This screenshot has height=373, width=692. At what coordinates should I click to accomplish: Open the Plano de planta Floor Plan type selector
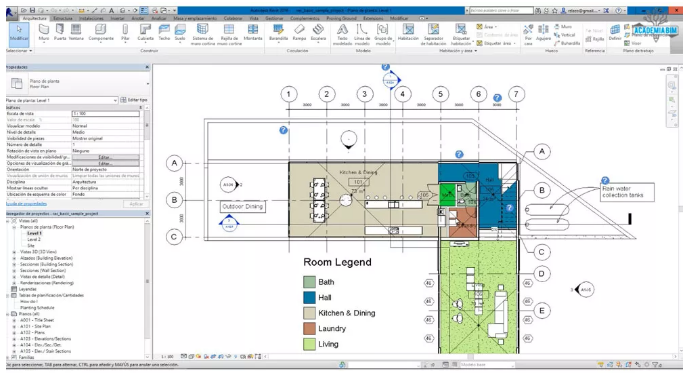pos(79,83)
